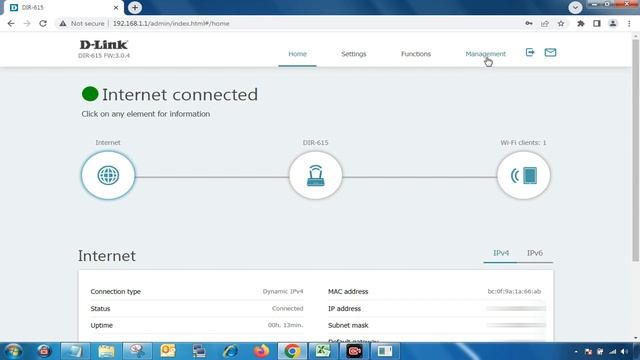Open the Settings menu
Screen dimensions: 640x360
point(354,54)
